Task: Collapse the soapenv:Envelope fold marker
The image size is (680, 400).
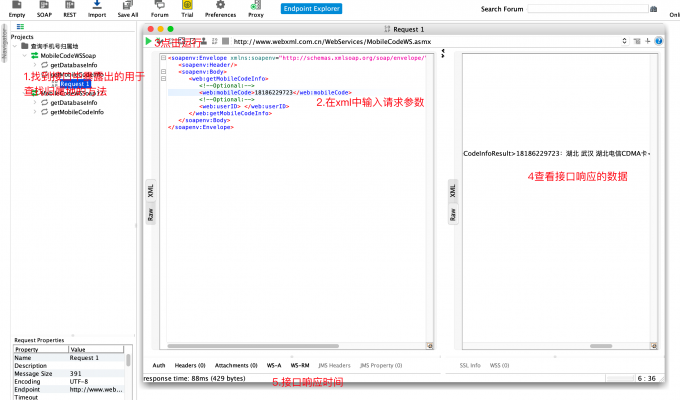Action: [163, 58]
